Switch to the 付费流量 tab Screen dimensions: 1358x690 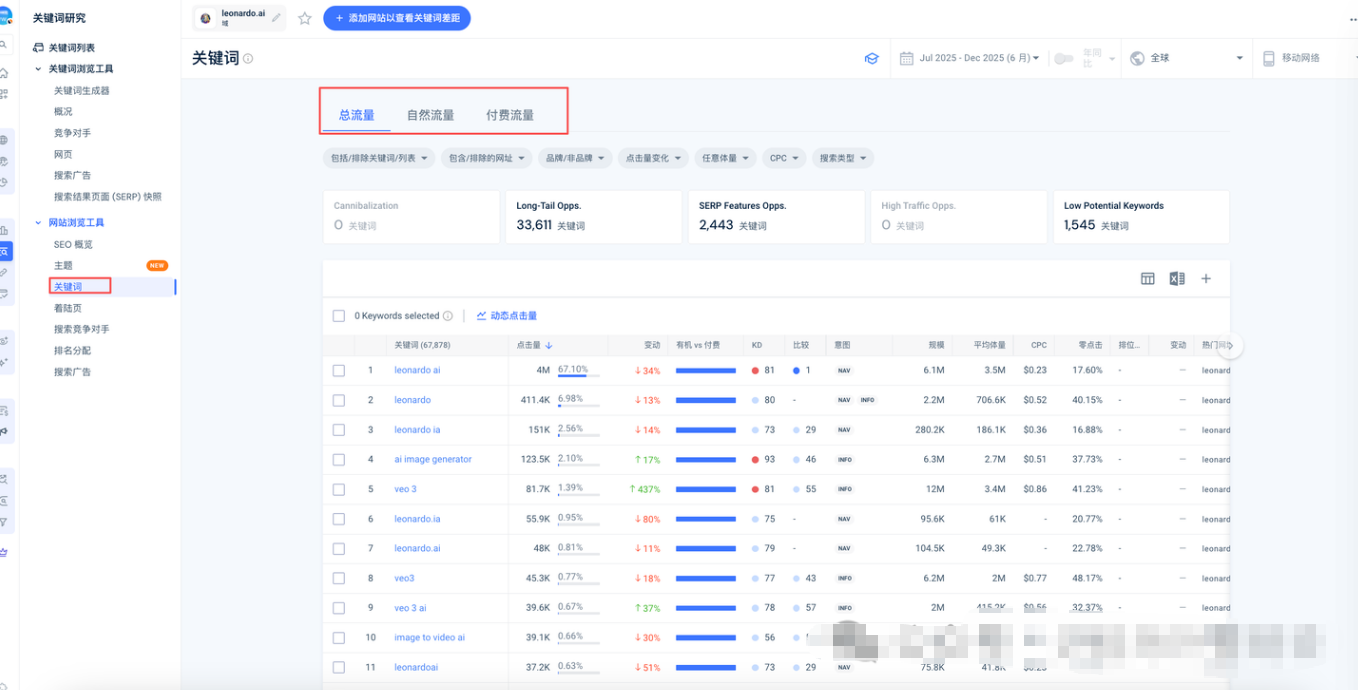pos(510,115)
